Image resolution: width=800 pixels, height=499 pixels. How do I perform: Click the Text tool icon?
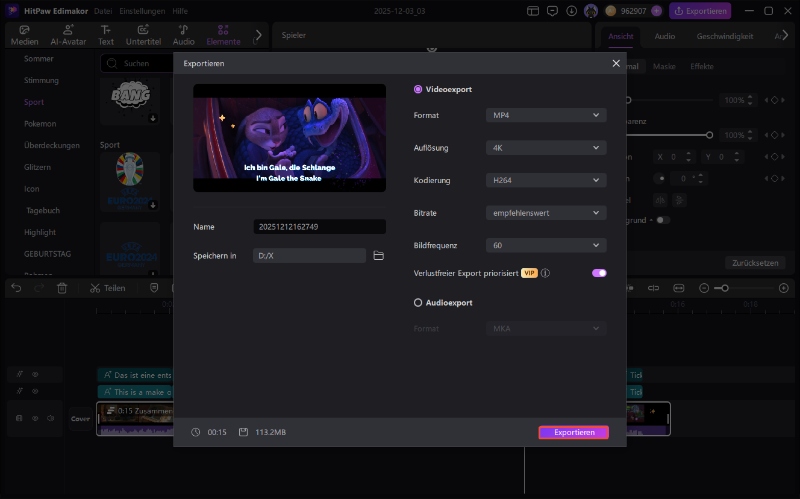pos(106,35)
